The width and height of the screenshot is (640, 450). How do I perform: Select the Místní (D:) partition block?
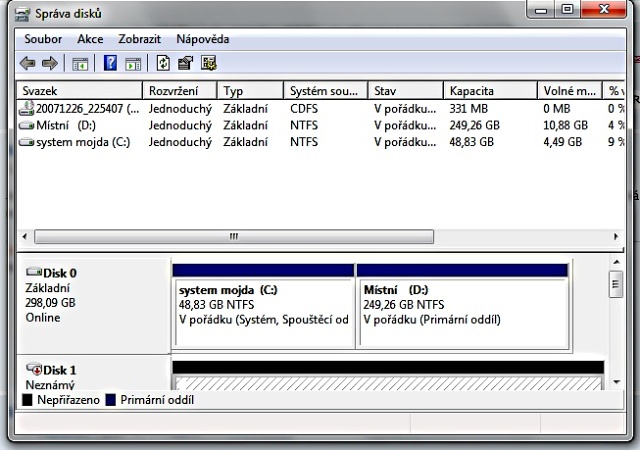click(x=461, y=310)
